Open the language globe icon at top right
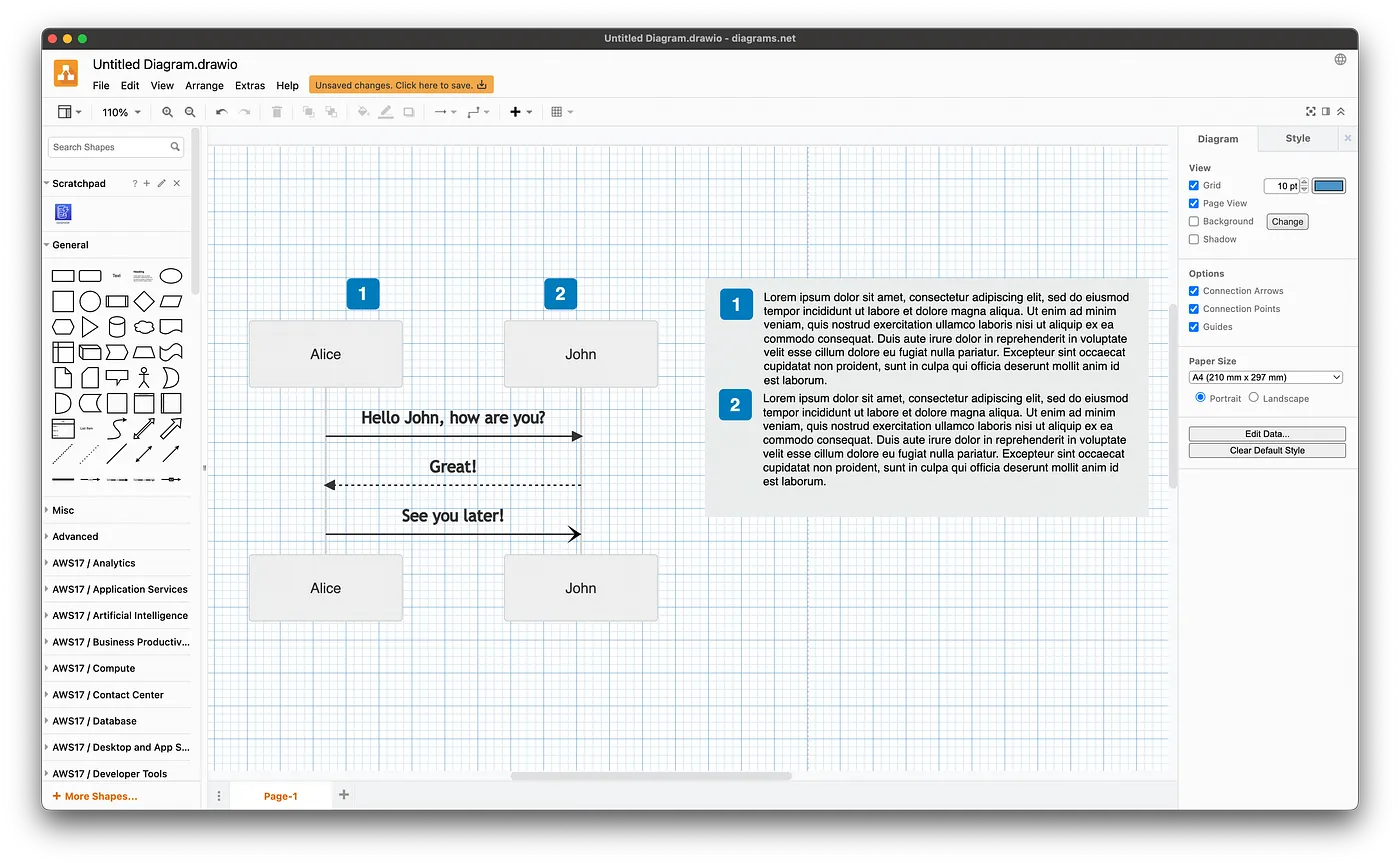The width and height of the screenshot is (1400, 865). (1340, 59)
